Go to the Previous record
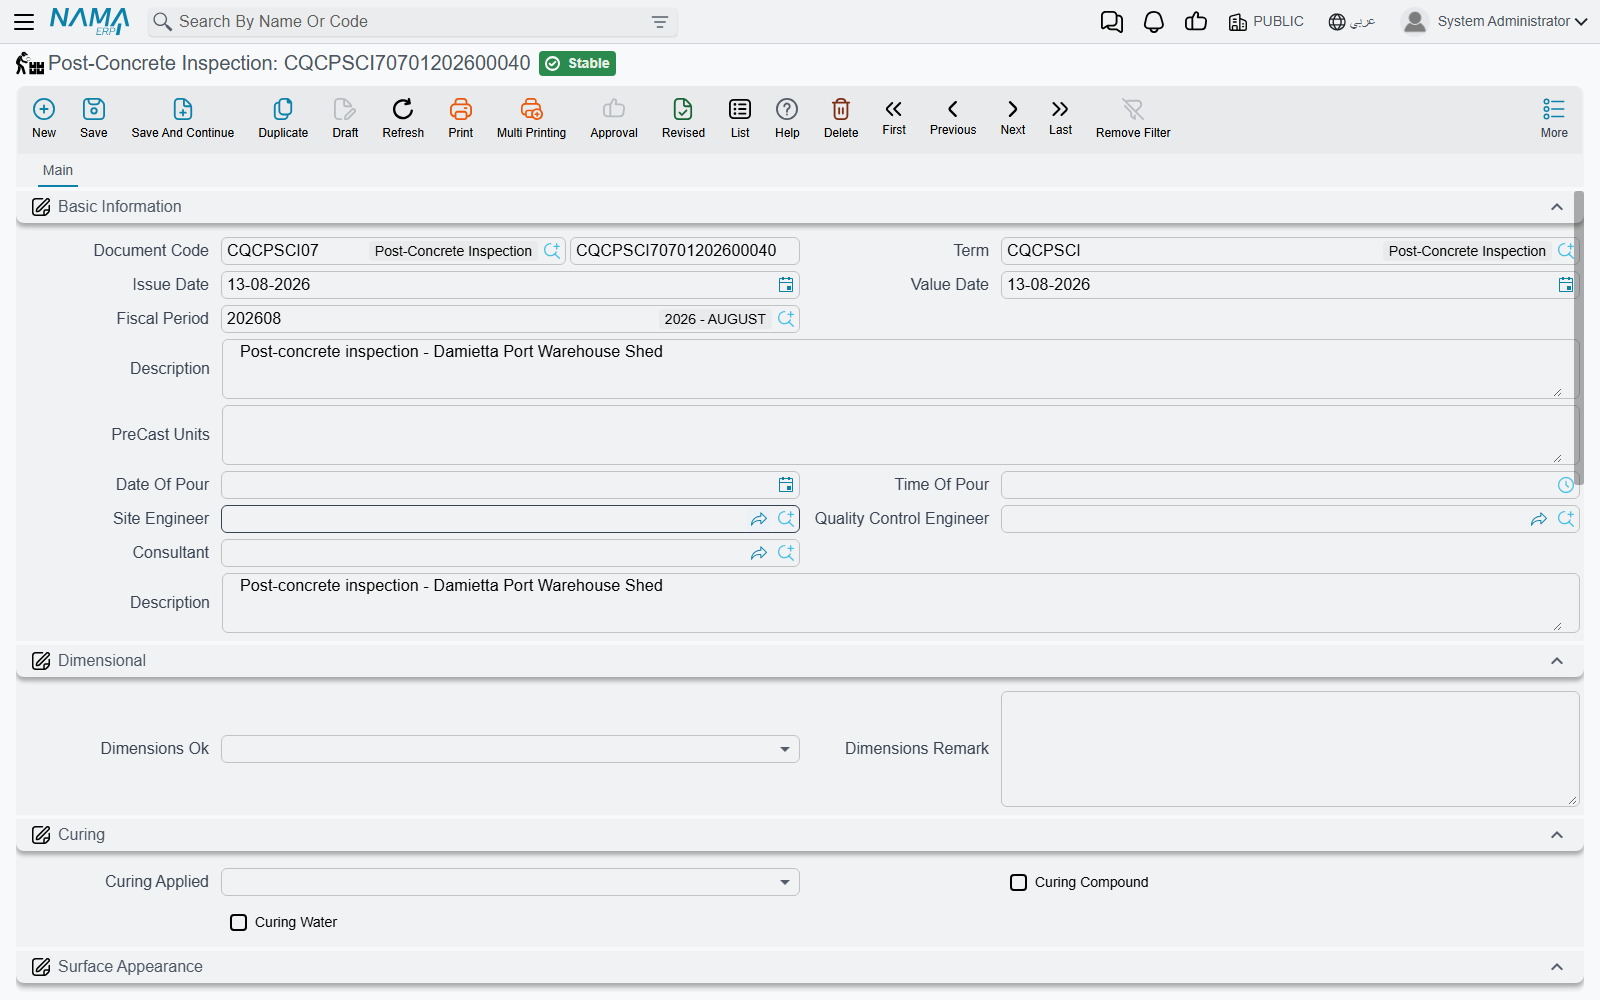This screenshot has height=1000, width=1600. (953, 117)
